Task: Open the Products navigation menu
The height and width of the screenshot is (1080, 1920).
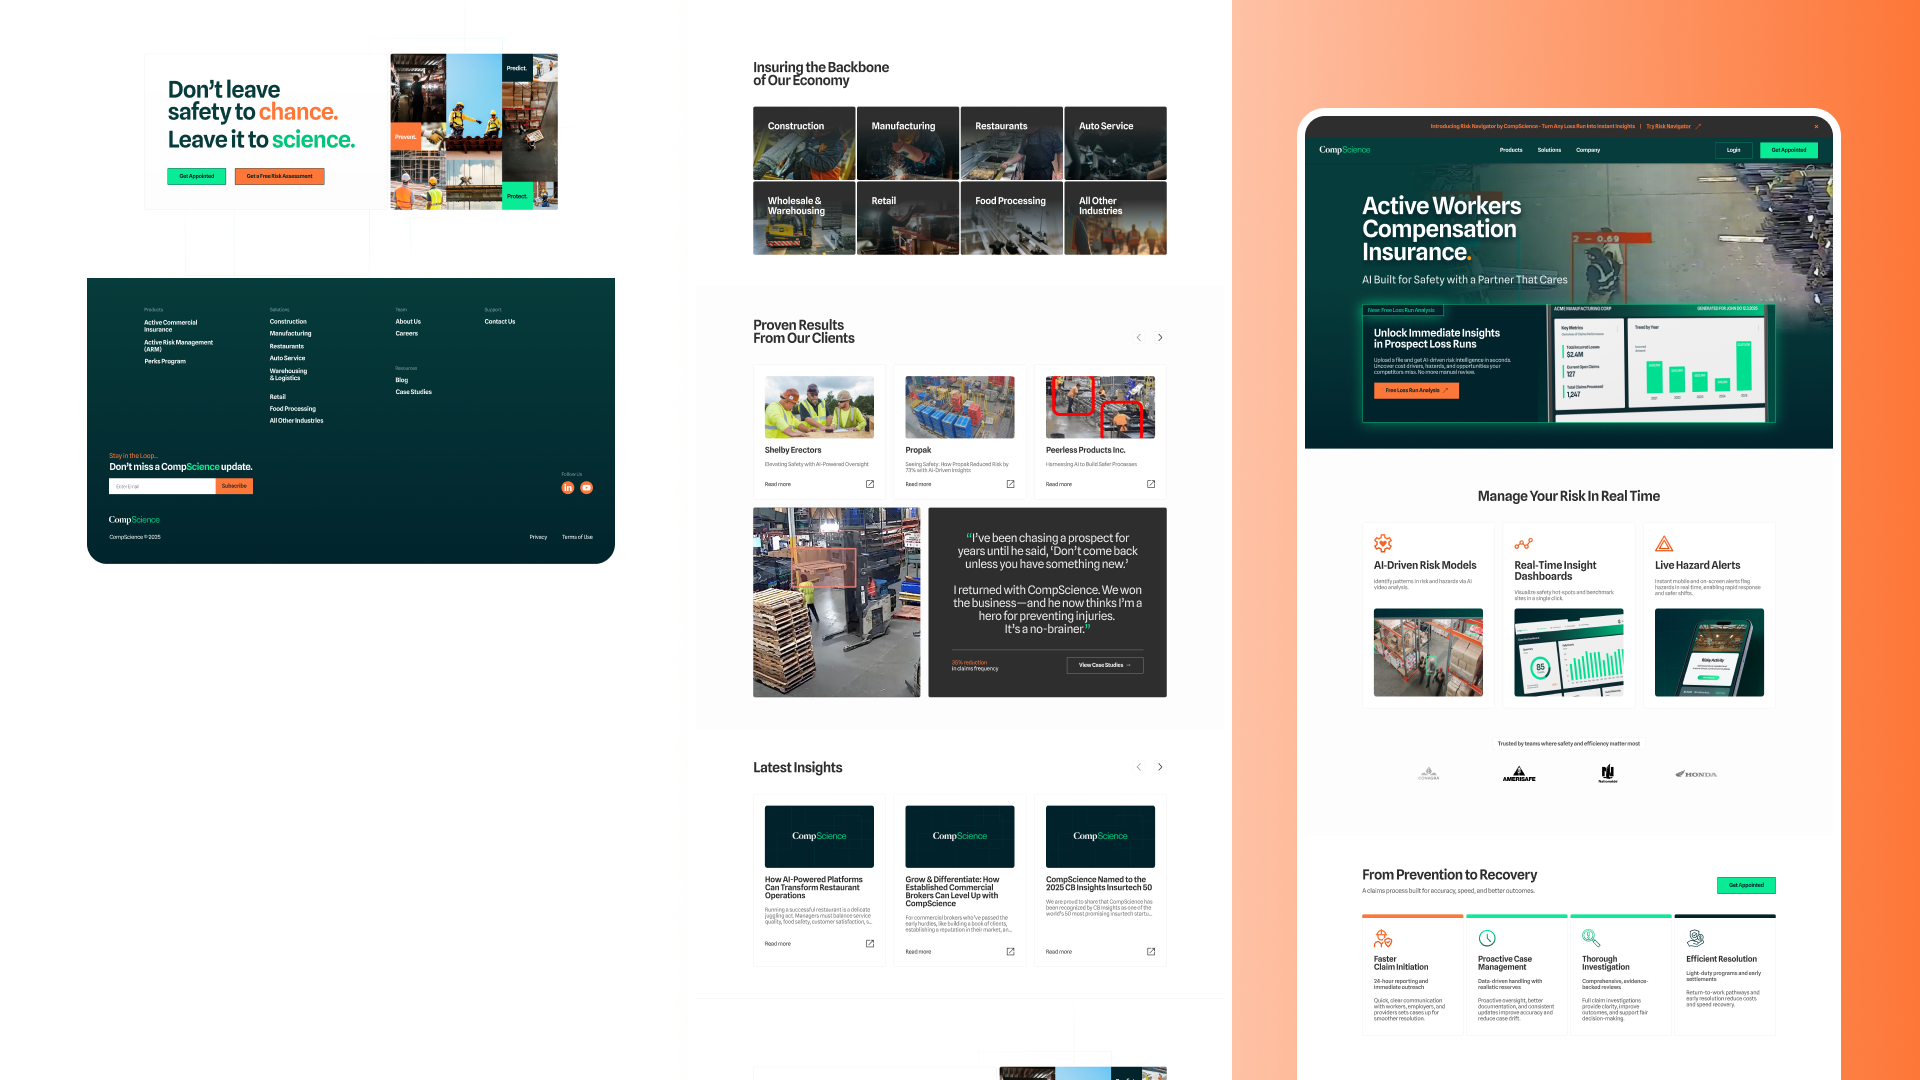Action: tap(1511, 150)
